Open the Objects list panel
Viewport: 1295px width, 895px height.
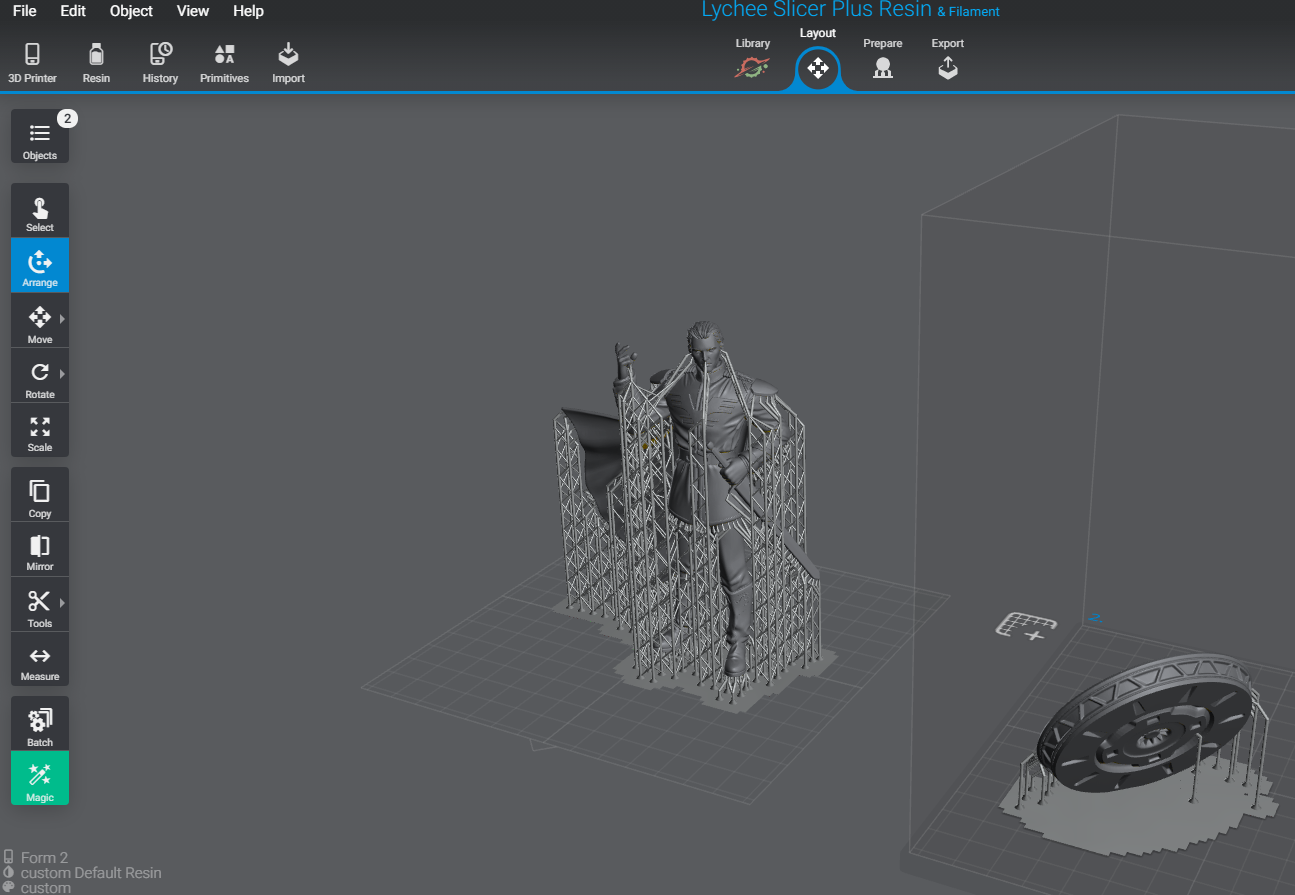40,138
